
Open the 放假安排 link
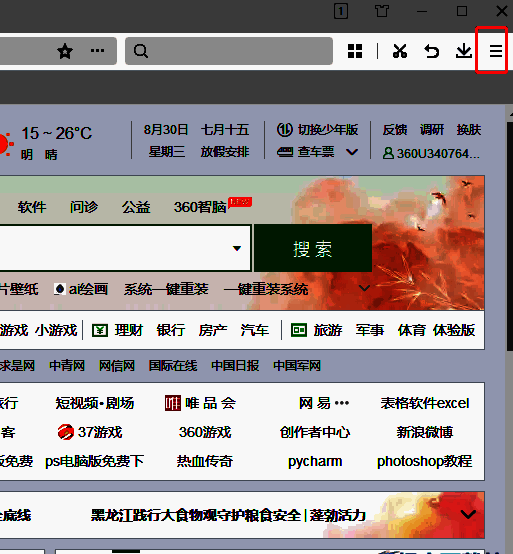(225, 152)
